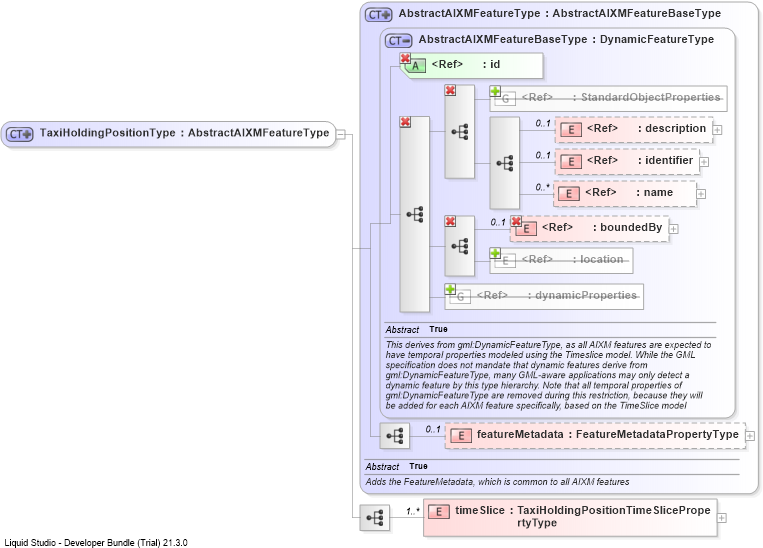Viewport: 763px width, 548px height.
Task: Click the E icon of the identifier element
Action: (x=571, y=162)
